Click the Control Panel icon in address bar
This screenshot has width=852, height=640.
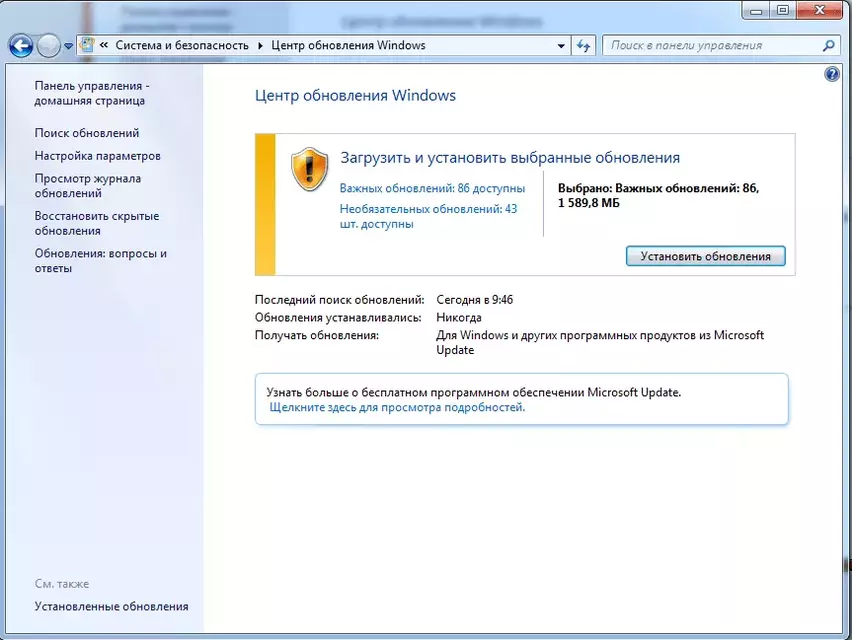click(x=87, y=45)
